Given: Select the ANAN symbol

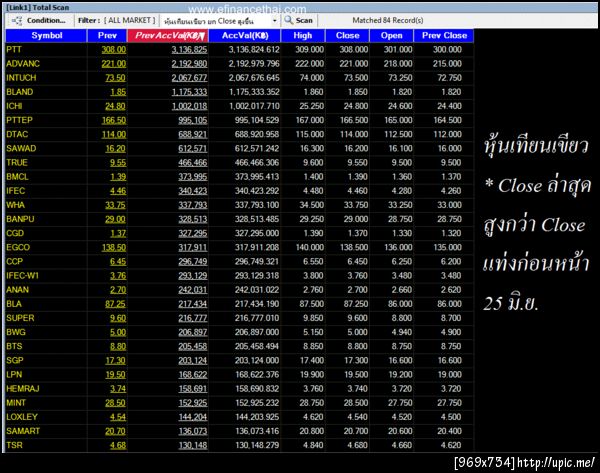Looking at the screenshot, I should 17,290.
